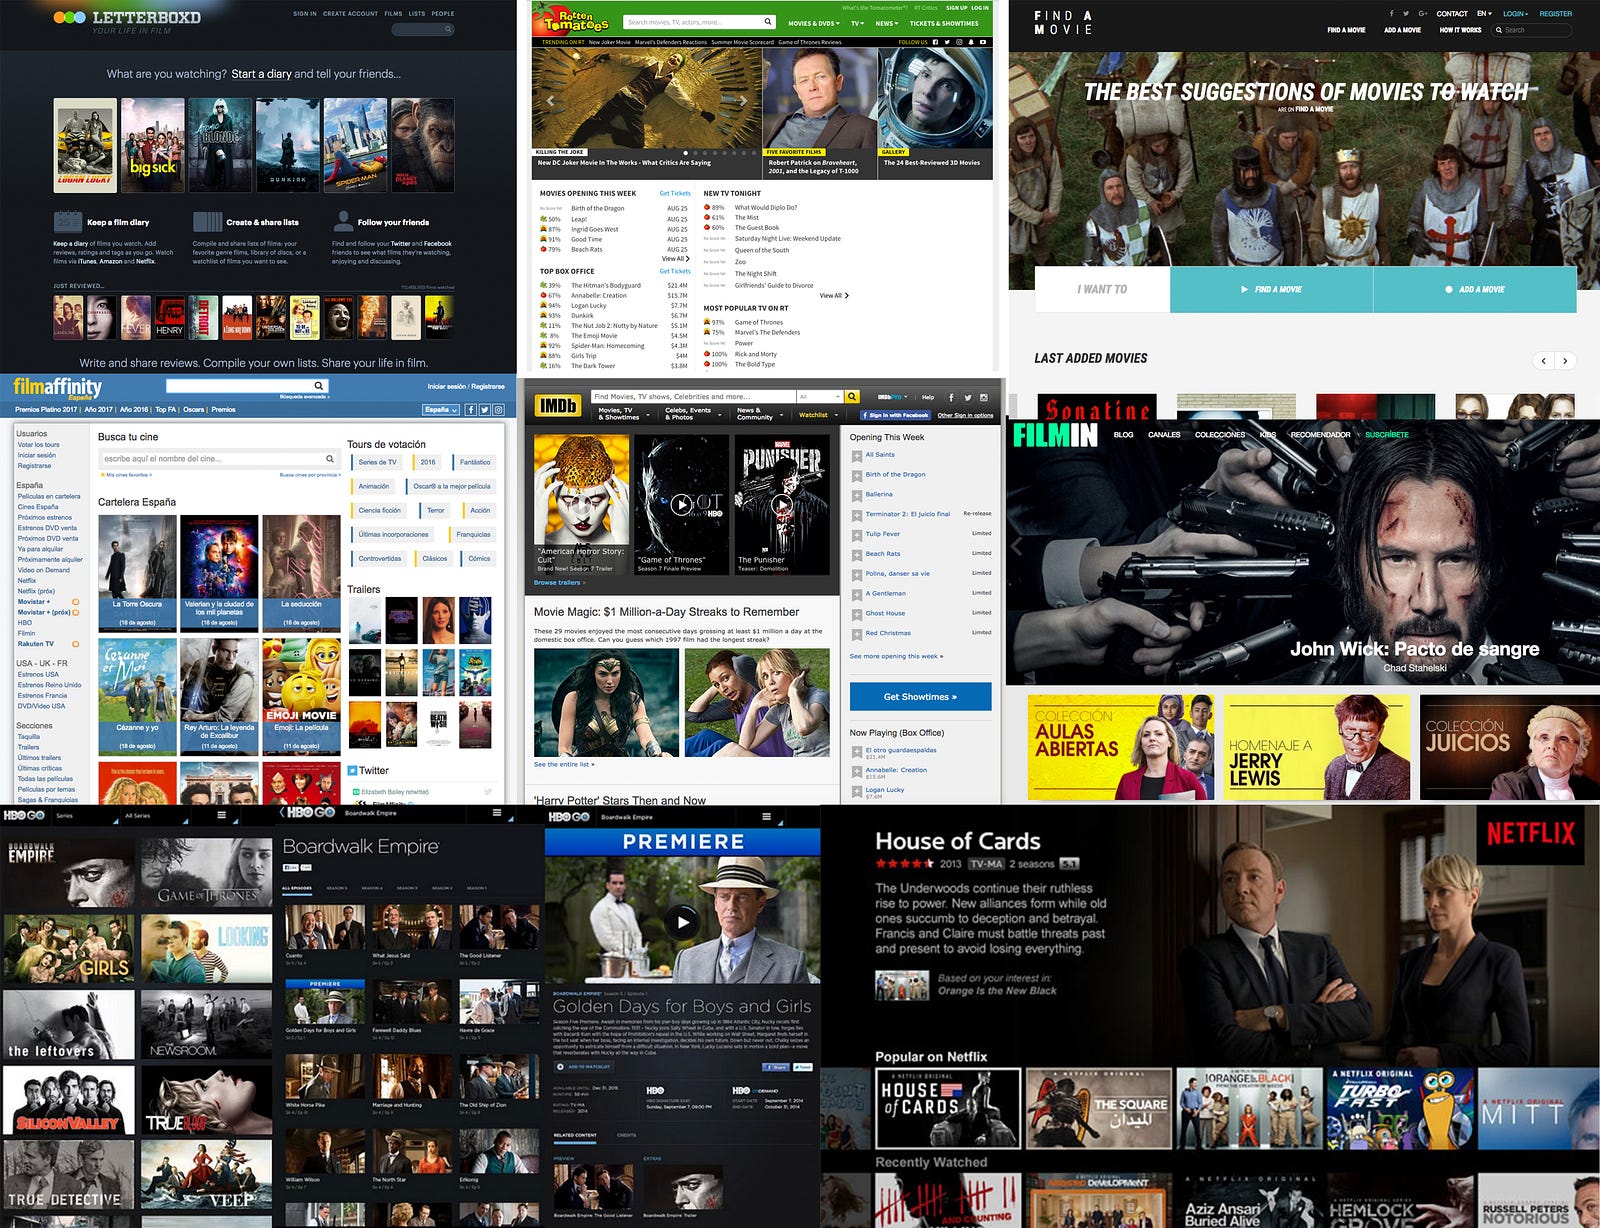Click Suscríbete in the Filmin header
1600x1228 pixels.
click(x=1387, y=435)
